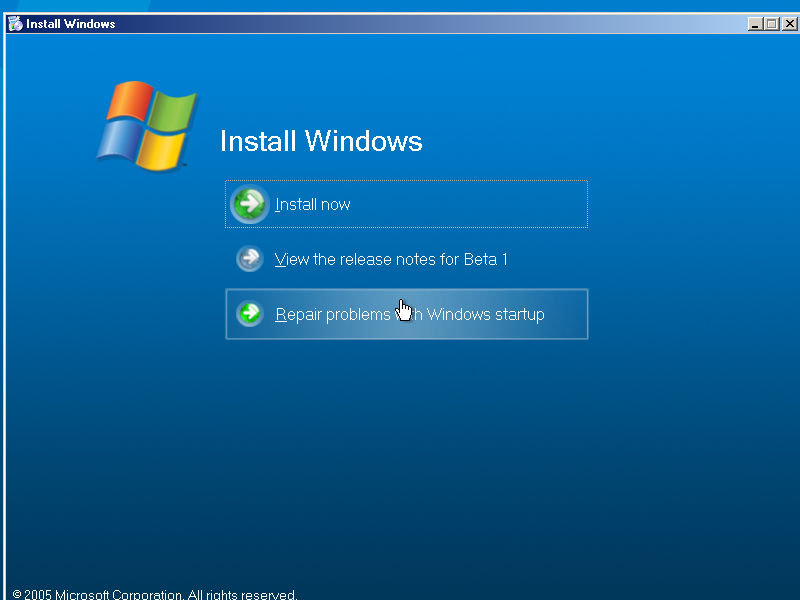Image resolution: width=800 pixels, height=600 pixels.
Task: Select the Install now link text
Action: tap(312, 205)
